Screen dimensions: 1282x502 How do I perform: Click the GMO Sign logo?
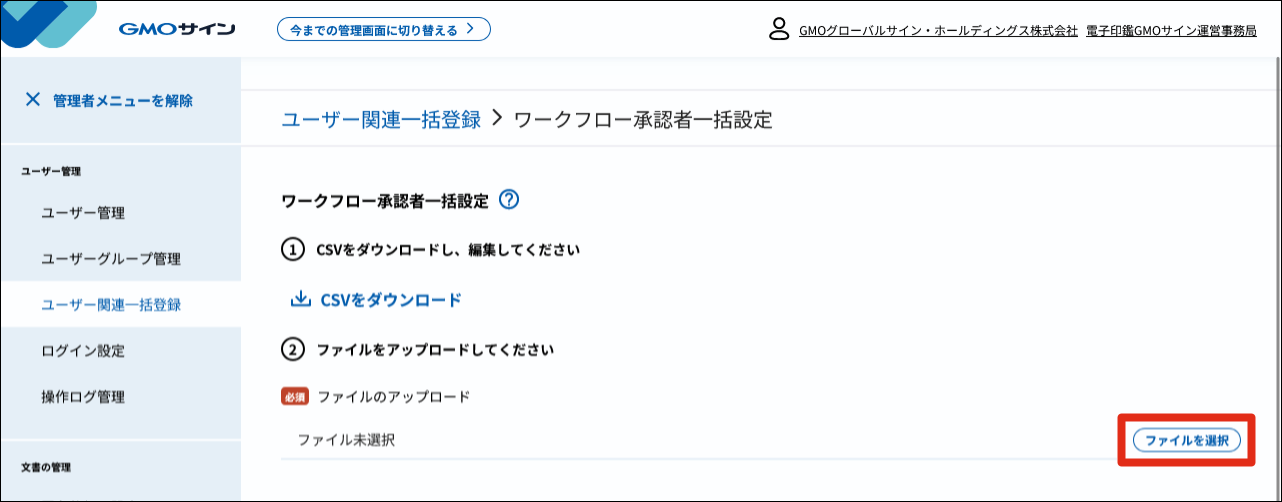(176, 28)
